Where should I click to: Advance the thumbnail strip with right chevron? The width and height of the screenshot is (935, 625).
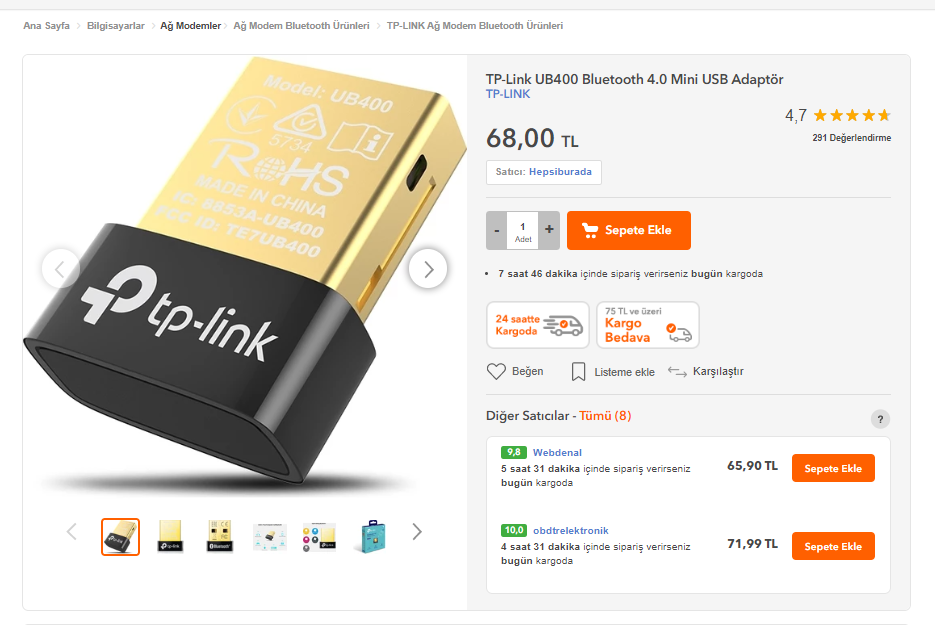pos(417,531)
